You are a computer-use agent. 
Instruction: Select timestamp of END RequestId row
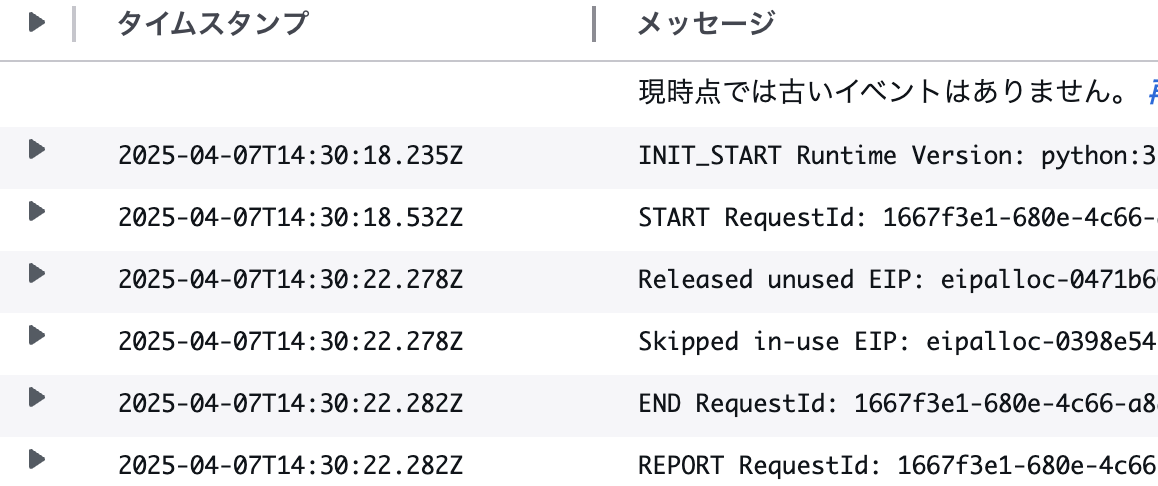click(x=290, y=404)
